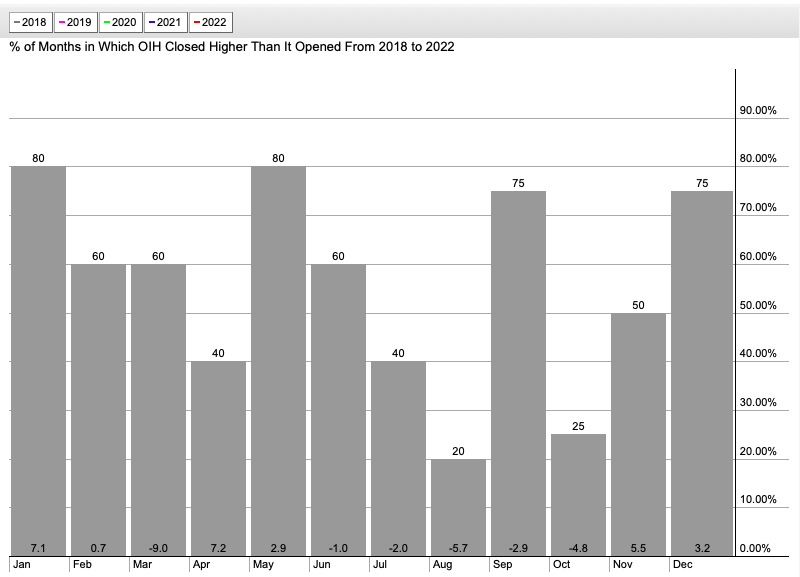Toggle the 2019 series in the legend
This screenshot has height=577, width=800.
pyautogui.click(x=76, y=22)
